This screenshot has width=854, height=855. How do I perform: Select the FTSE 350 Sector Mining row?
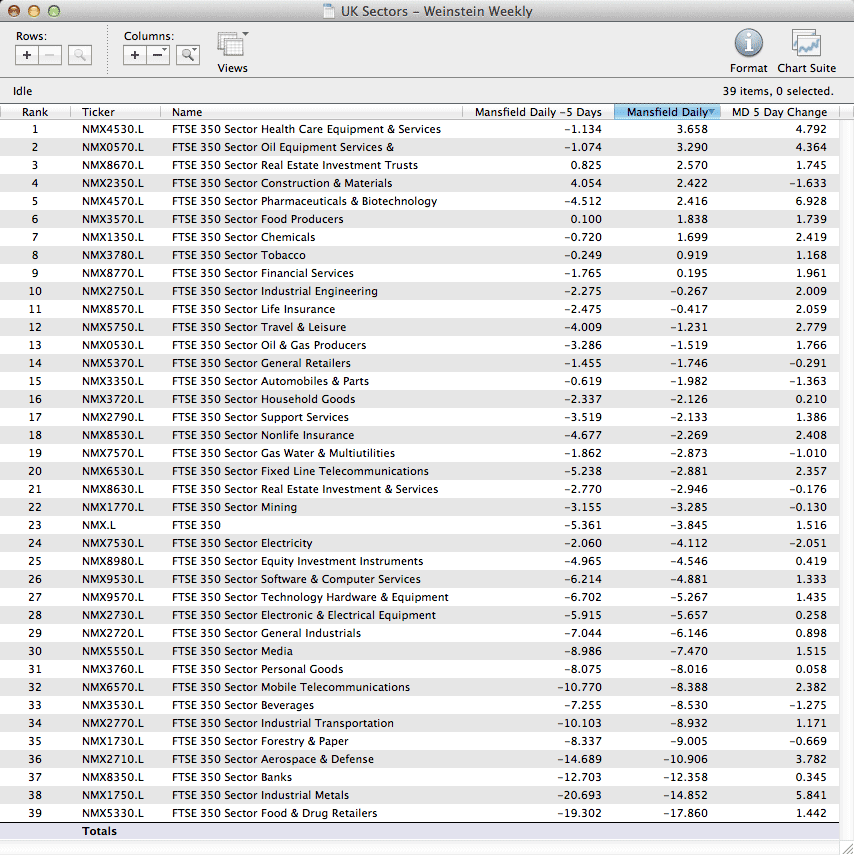tap(234, 507)
